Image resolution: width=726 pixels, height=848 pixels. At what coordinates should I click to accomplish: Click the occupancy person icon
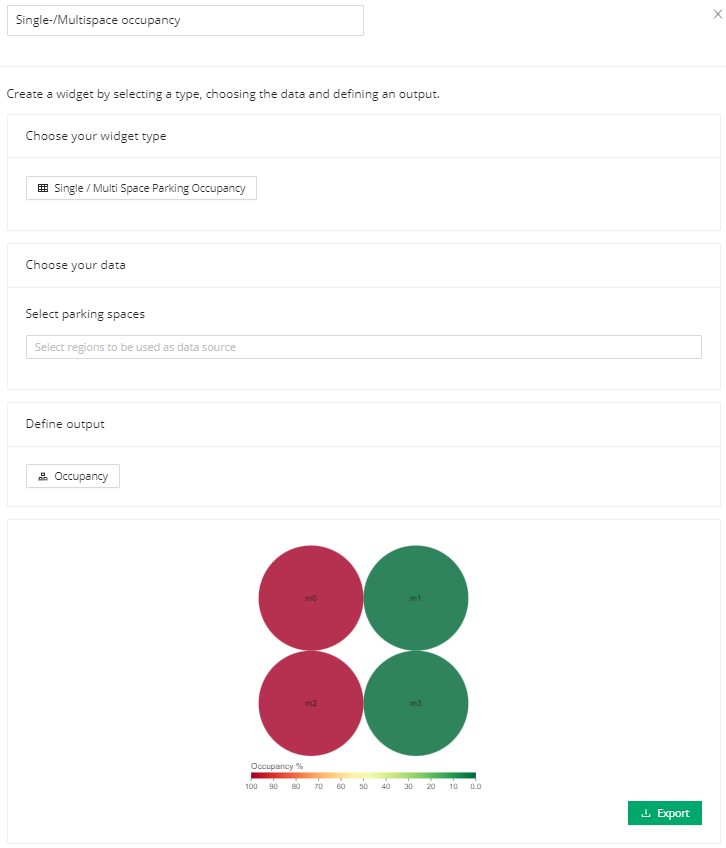pyautogui.click(x=43, y=476)
